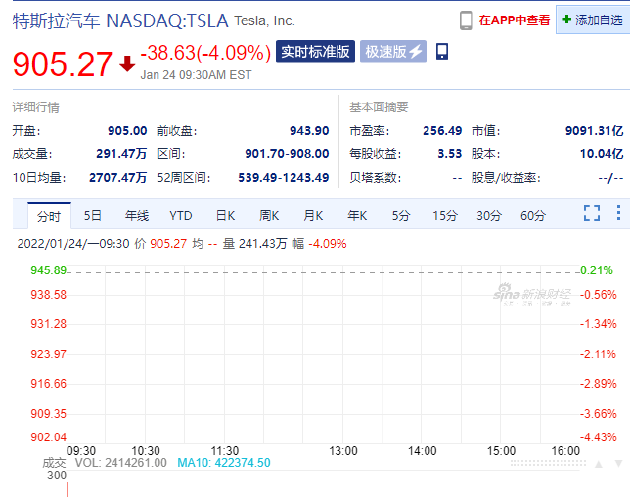Add TSLA to watchlist with 添加自选
Image resolution: width=630 pixels, height=497 pixels.
593,20
